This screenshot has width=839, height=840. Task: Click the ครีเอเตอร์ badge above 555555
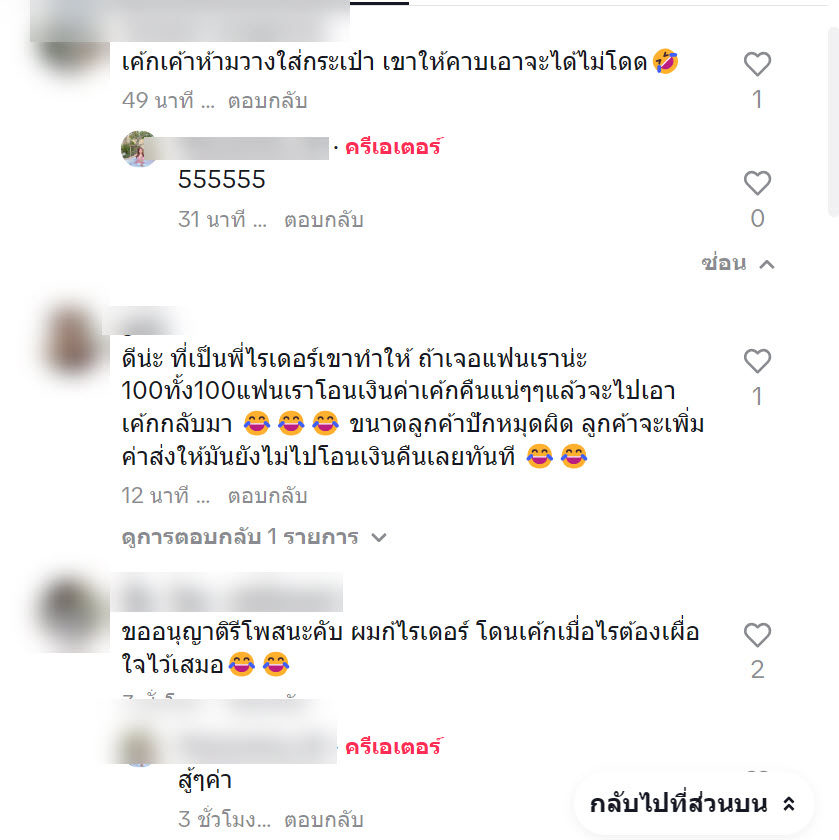(x=394, y=147)
